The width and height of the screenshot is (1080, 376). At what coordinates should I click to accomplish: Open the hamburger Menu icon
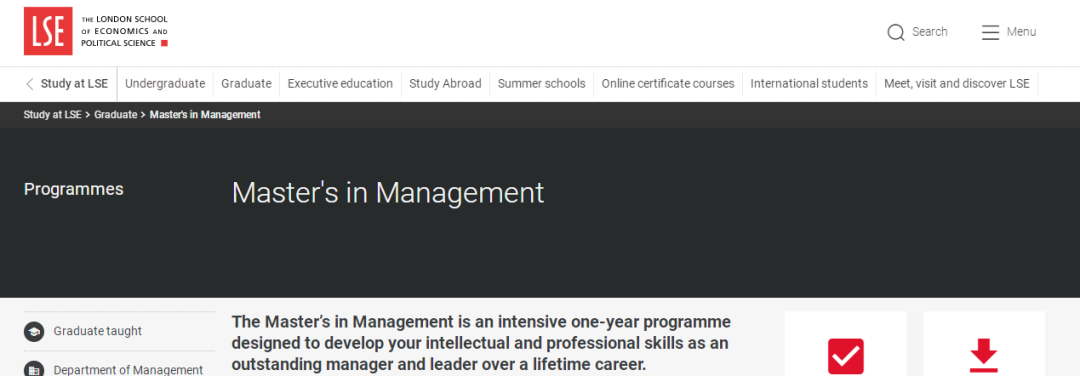click(990, 32)
